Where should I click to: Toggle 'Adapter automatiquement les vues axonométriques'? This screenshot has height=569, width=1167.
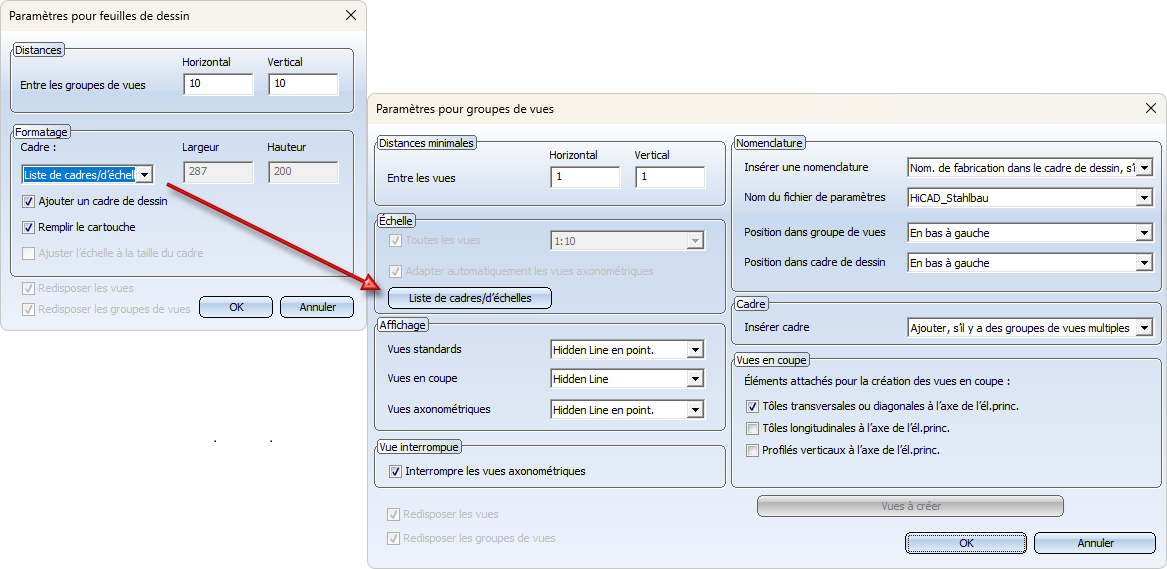pos(394,271)
